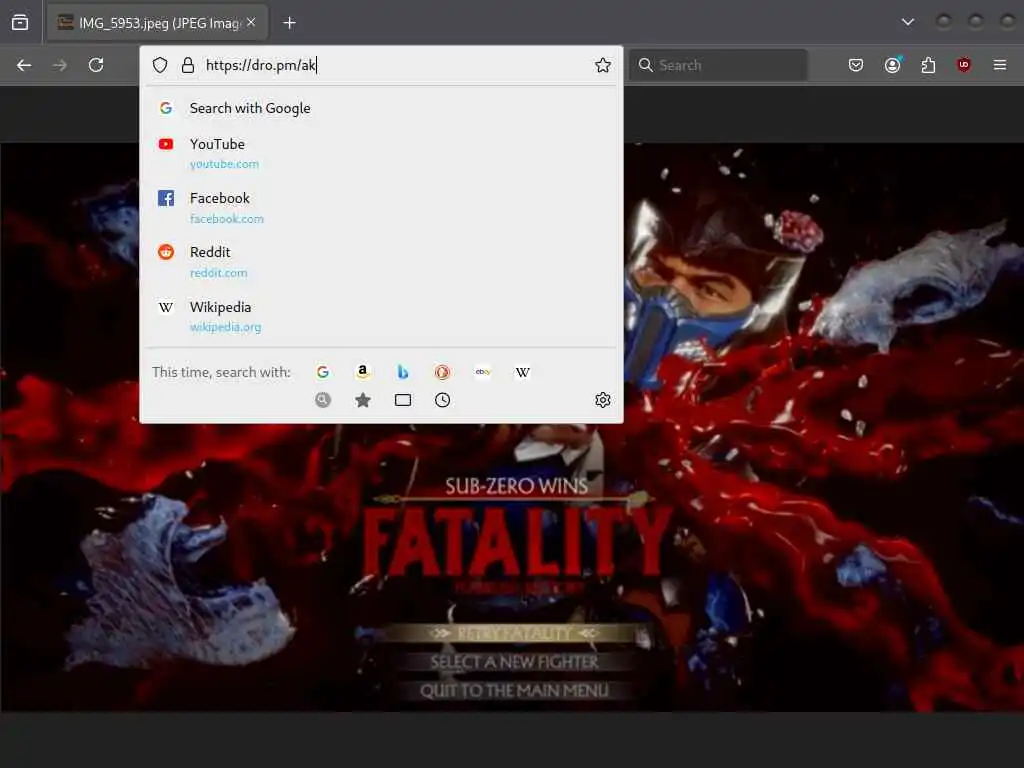Reload the current page

pos(96,65)
